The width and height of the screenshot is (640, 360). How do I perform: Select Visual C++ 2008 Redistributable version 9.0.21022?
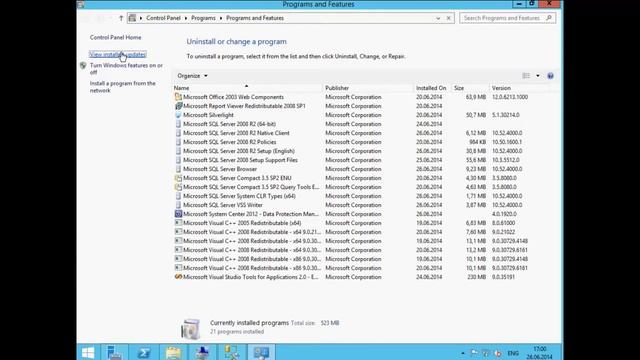pos(351,232)
